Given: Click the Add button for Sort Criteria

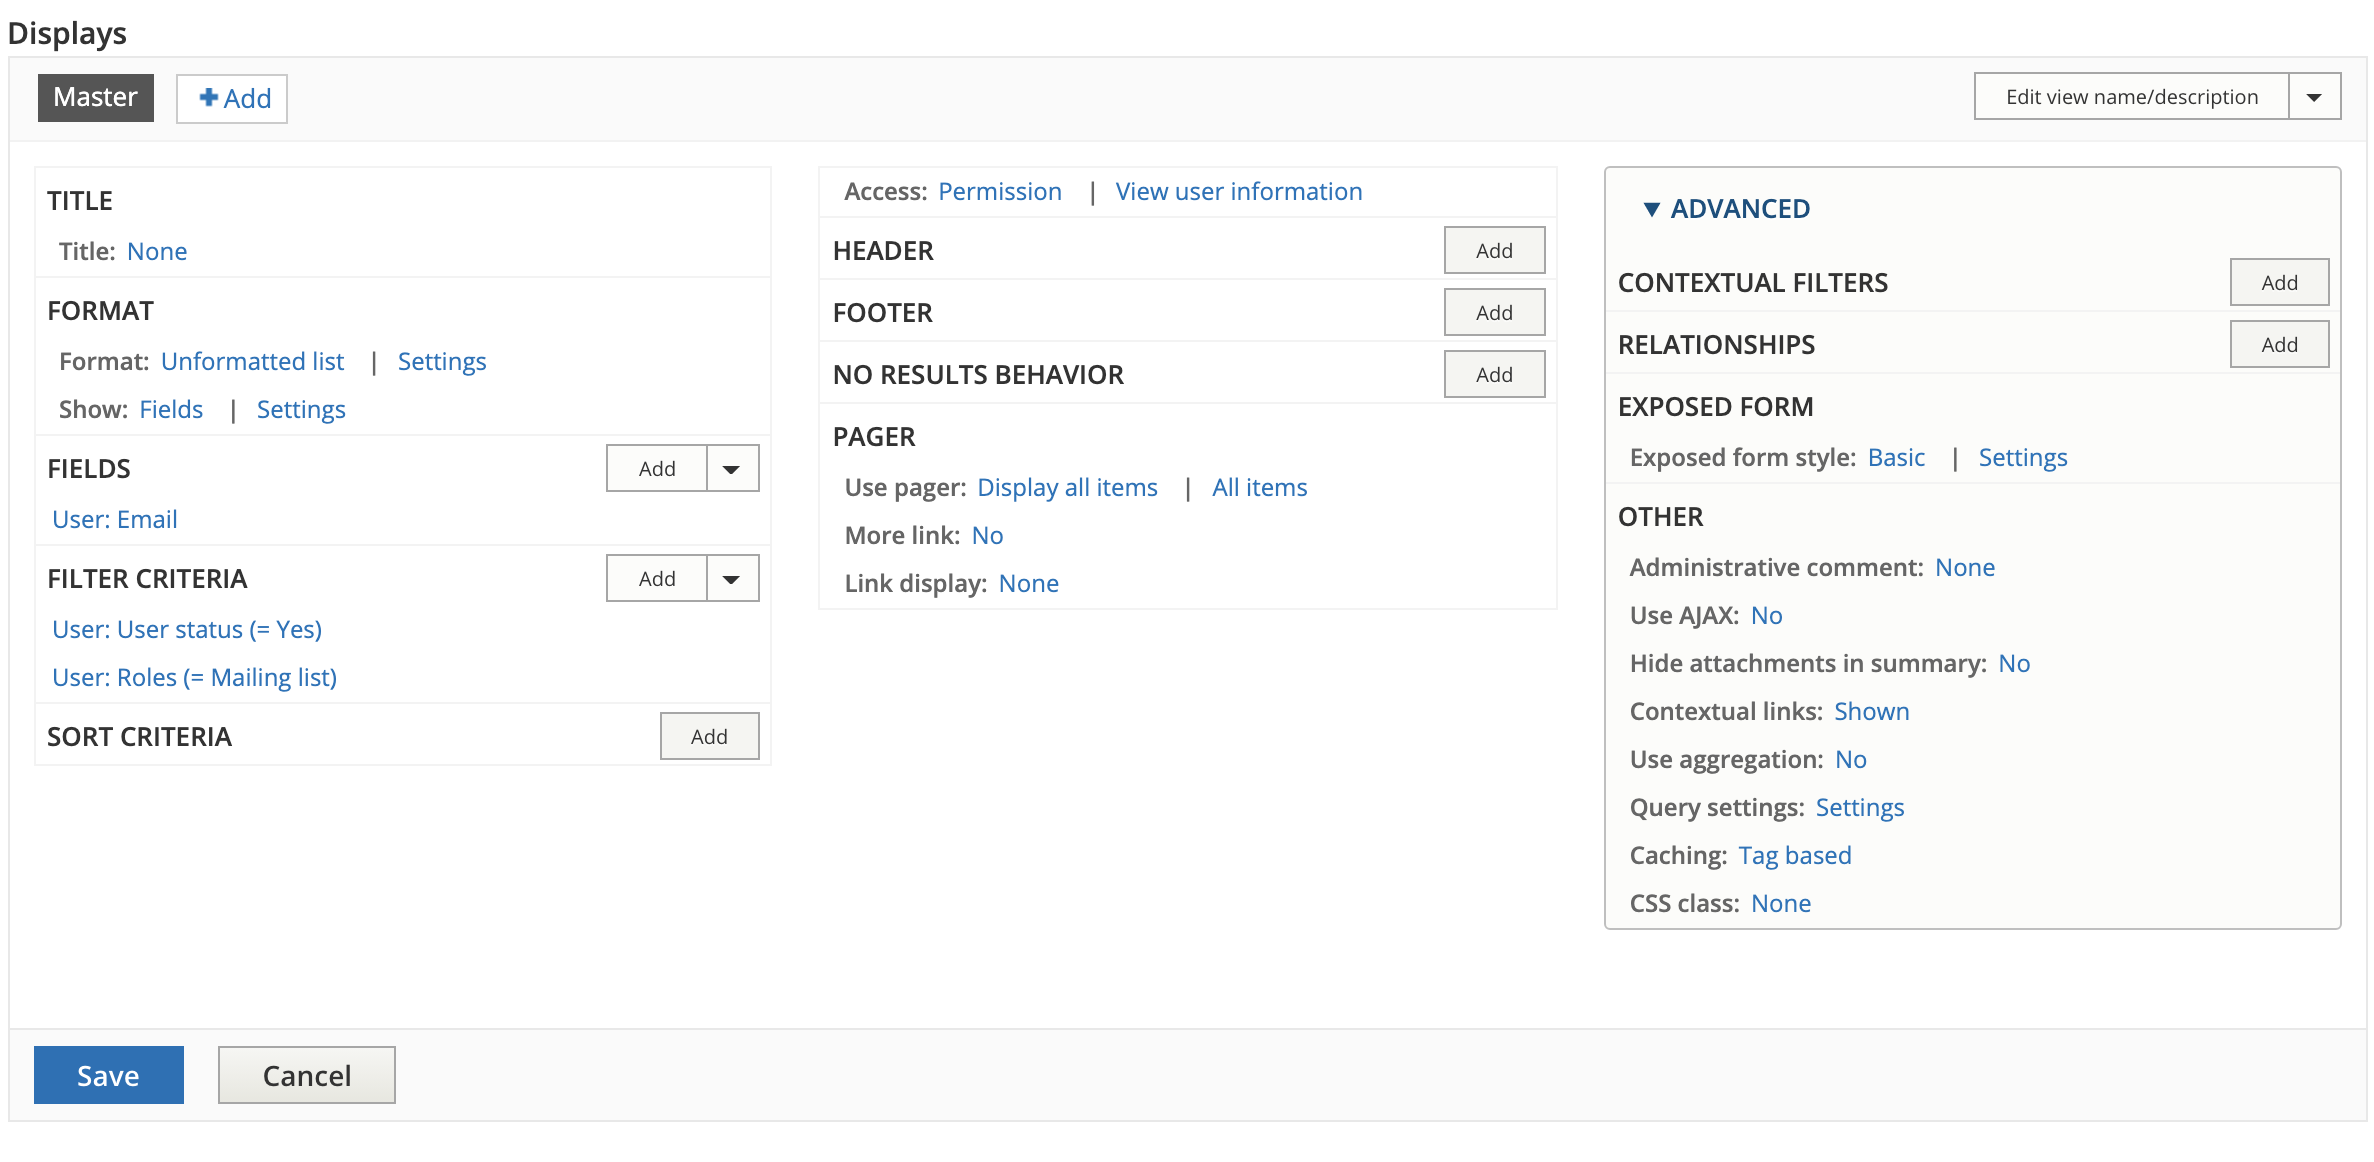Looking at the screenshot, I should 709,736.
